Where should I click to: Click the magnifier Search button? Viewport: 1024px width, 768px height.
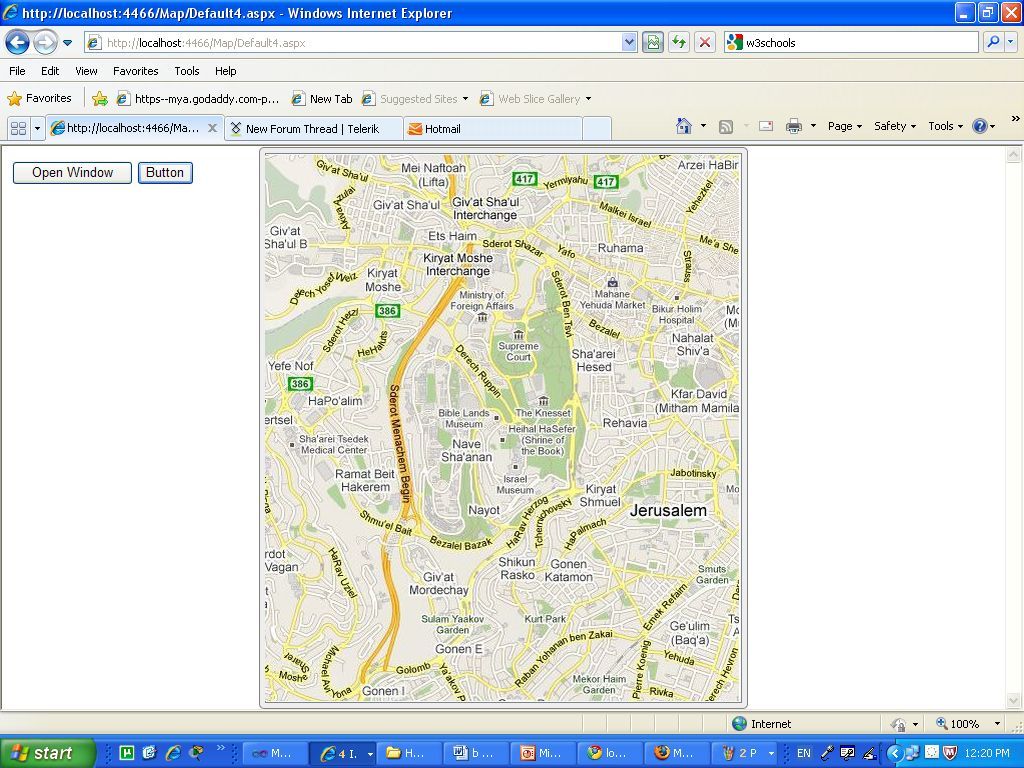click(x=993, y=43)
